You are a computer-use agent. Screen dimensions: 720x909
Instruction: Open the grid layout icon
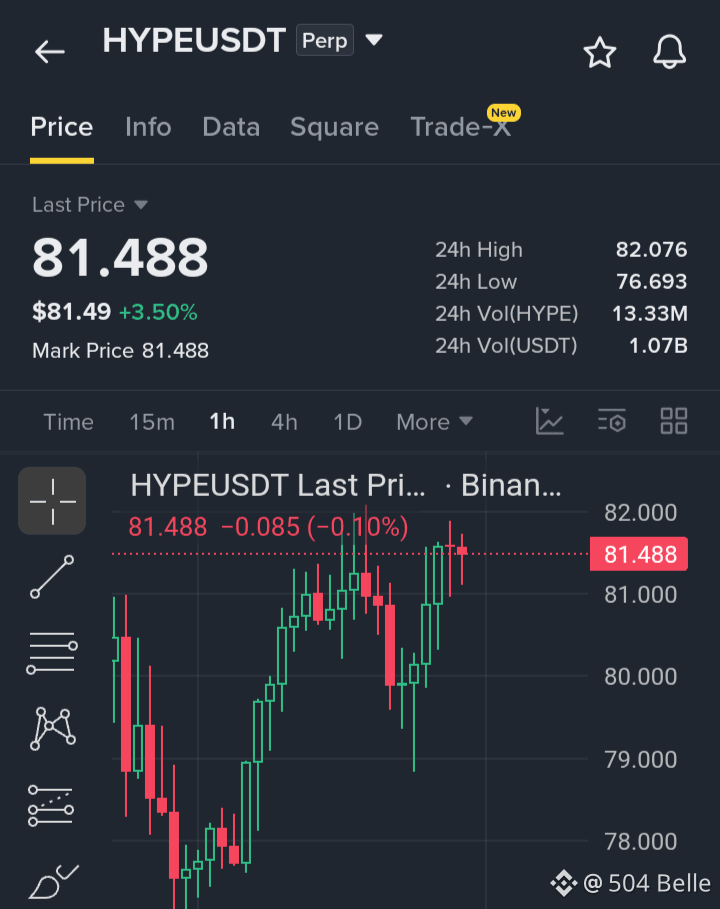click(674, 421)
